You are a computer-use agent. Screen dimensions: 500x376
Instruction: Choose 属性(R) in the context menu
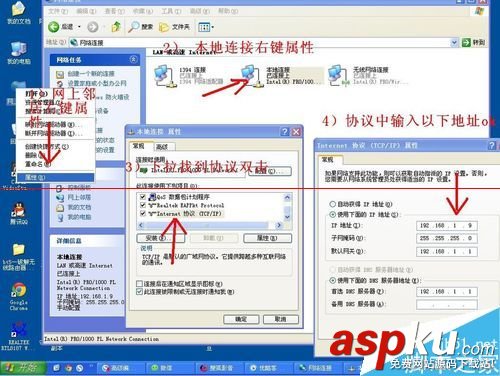tap(55, 177)
